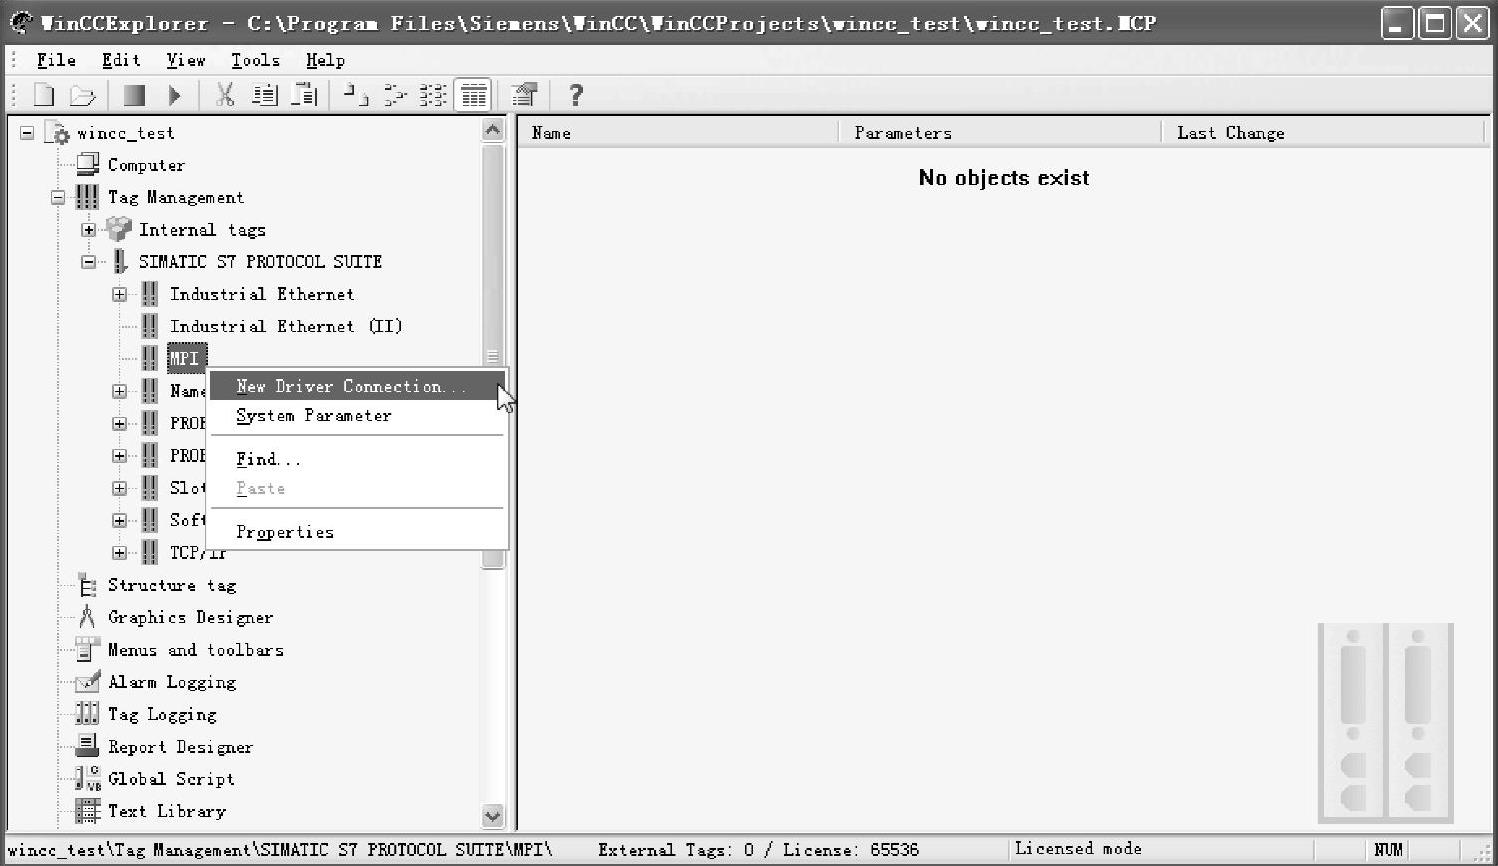Expand the Named Connections node
The height and width of the screenshot is (866, 1498).
[120, 391]
